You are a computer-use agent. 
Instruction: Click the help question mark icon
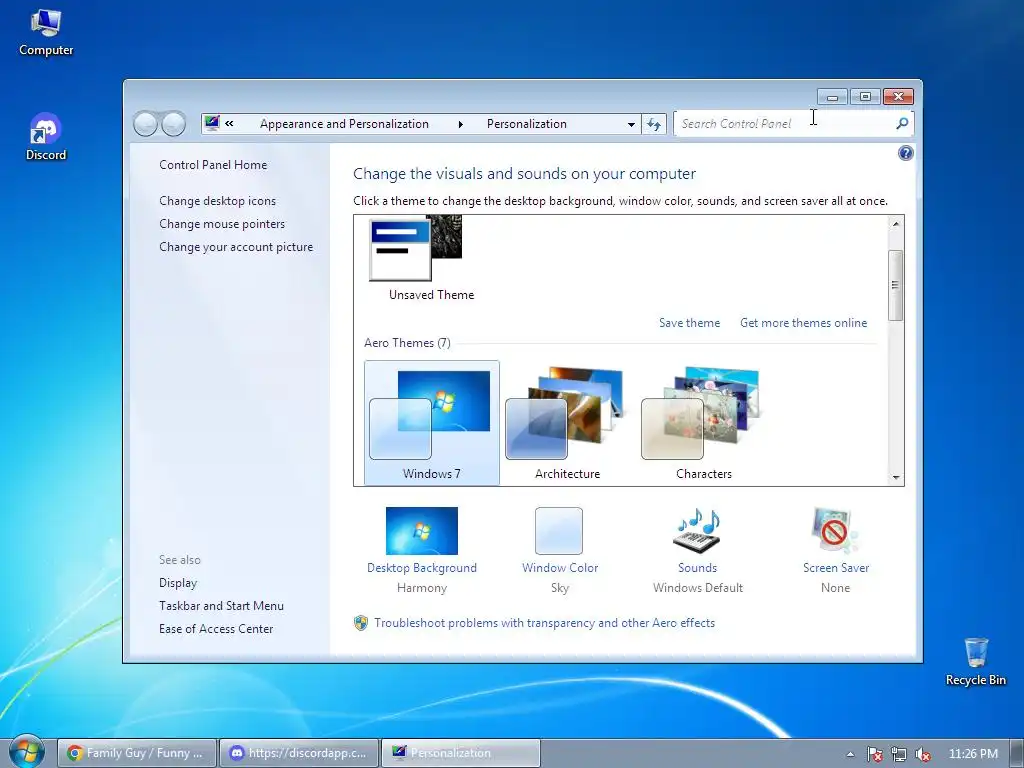(x=906, y=153)
